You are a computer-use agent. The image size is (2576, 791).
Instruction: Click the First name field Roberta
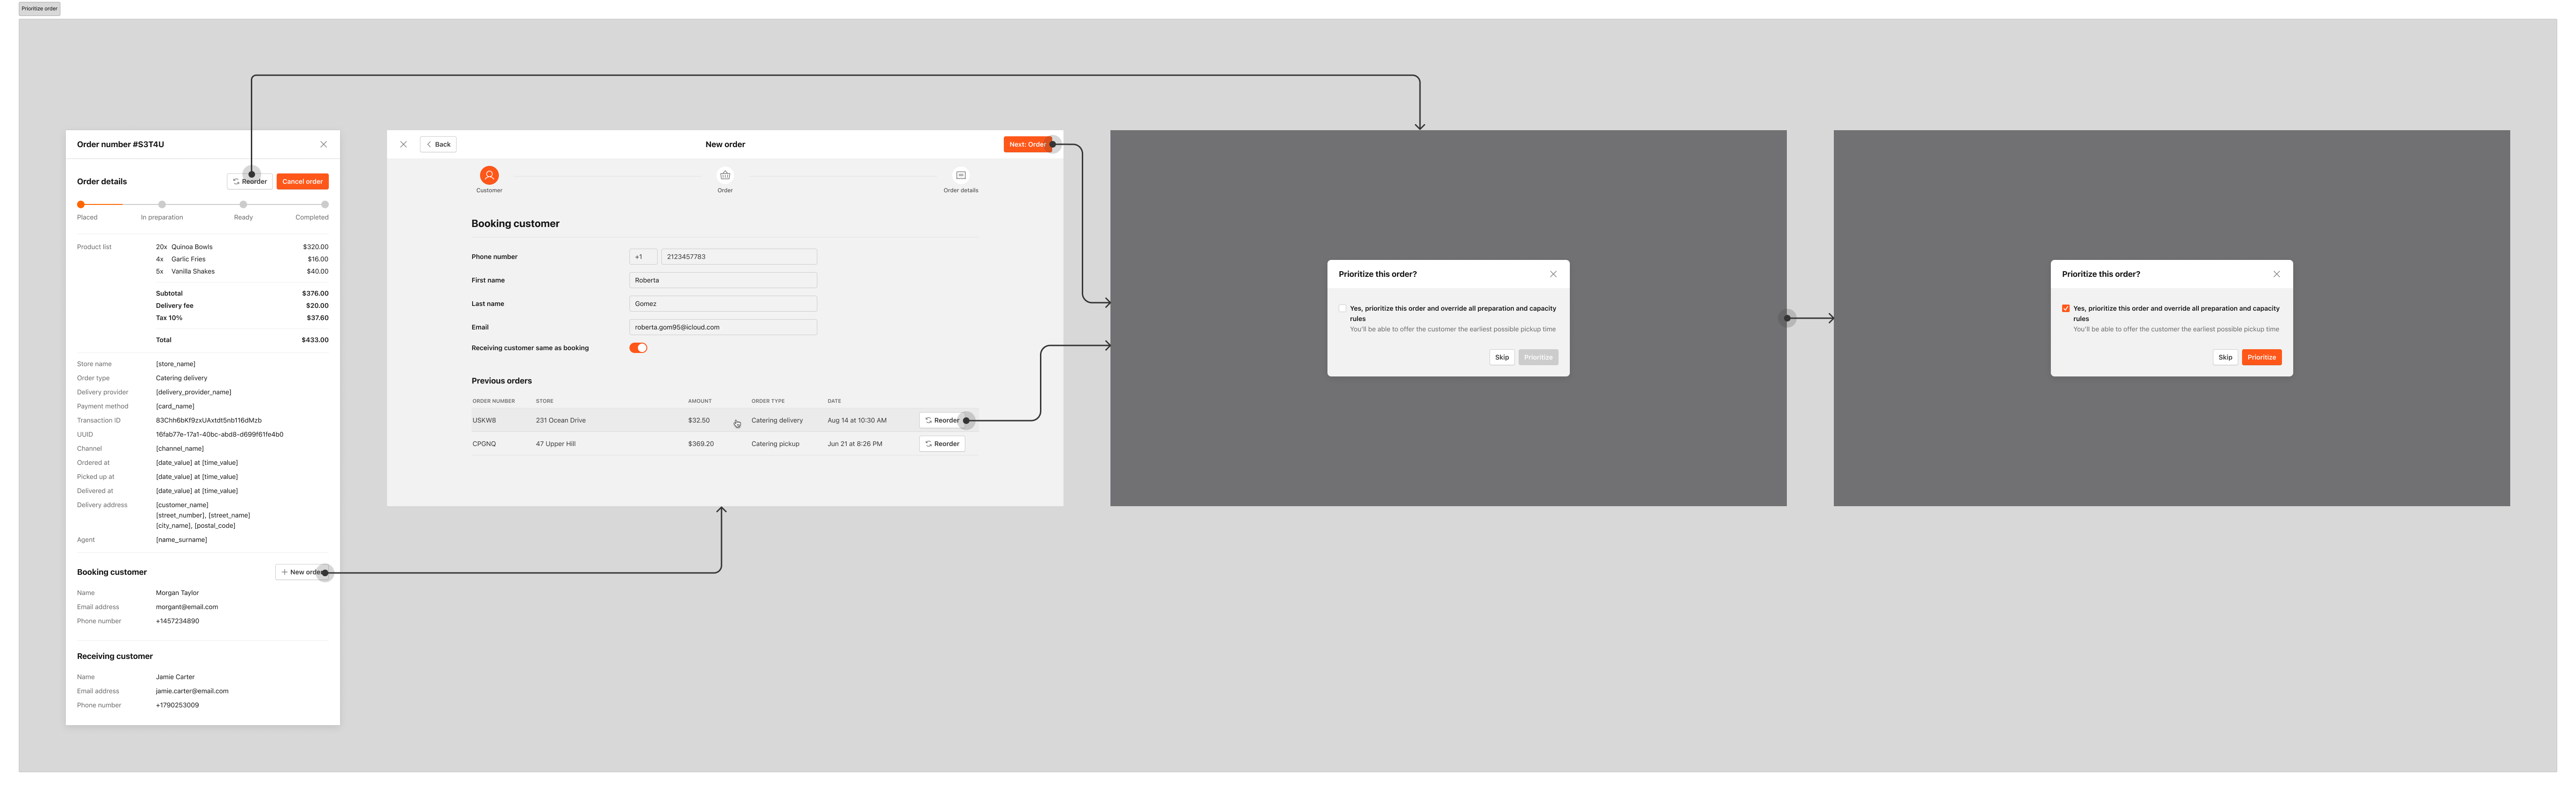pyautogui.click(x=723, y=280)
